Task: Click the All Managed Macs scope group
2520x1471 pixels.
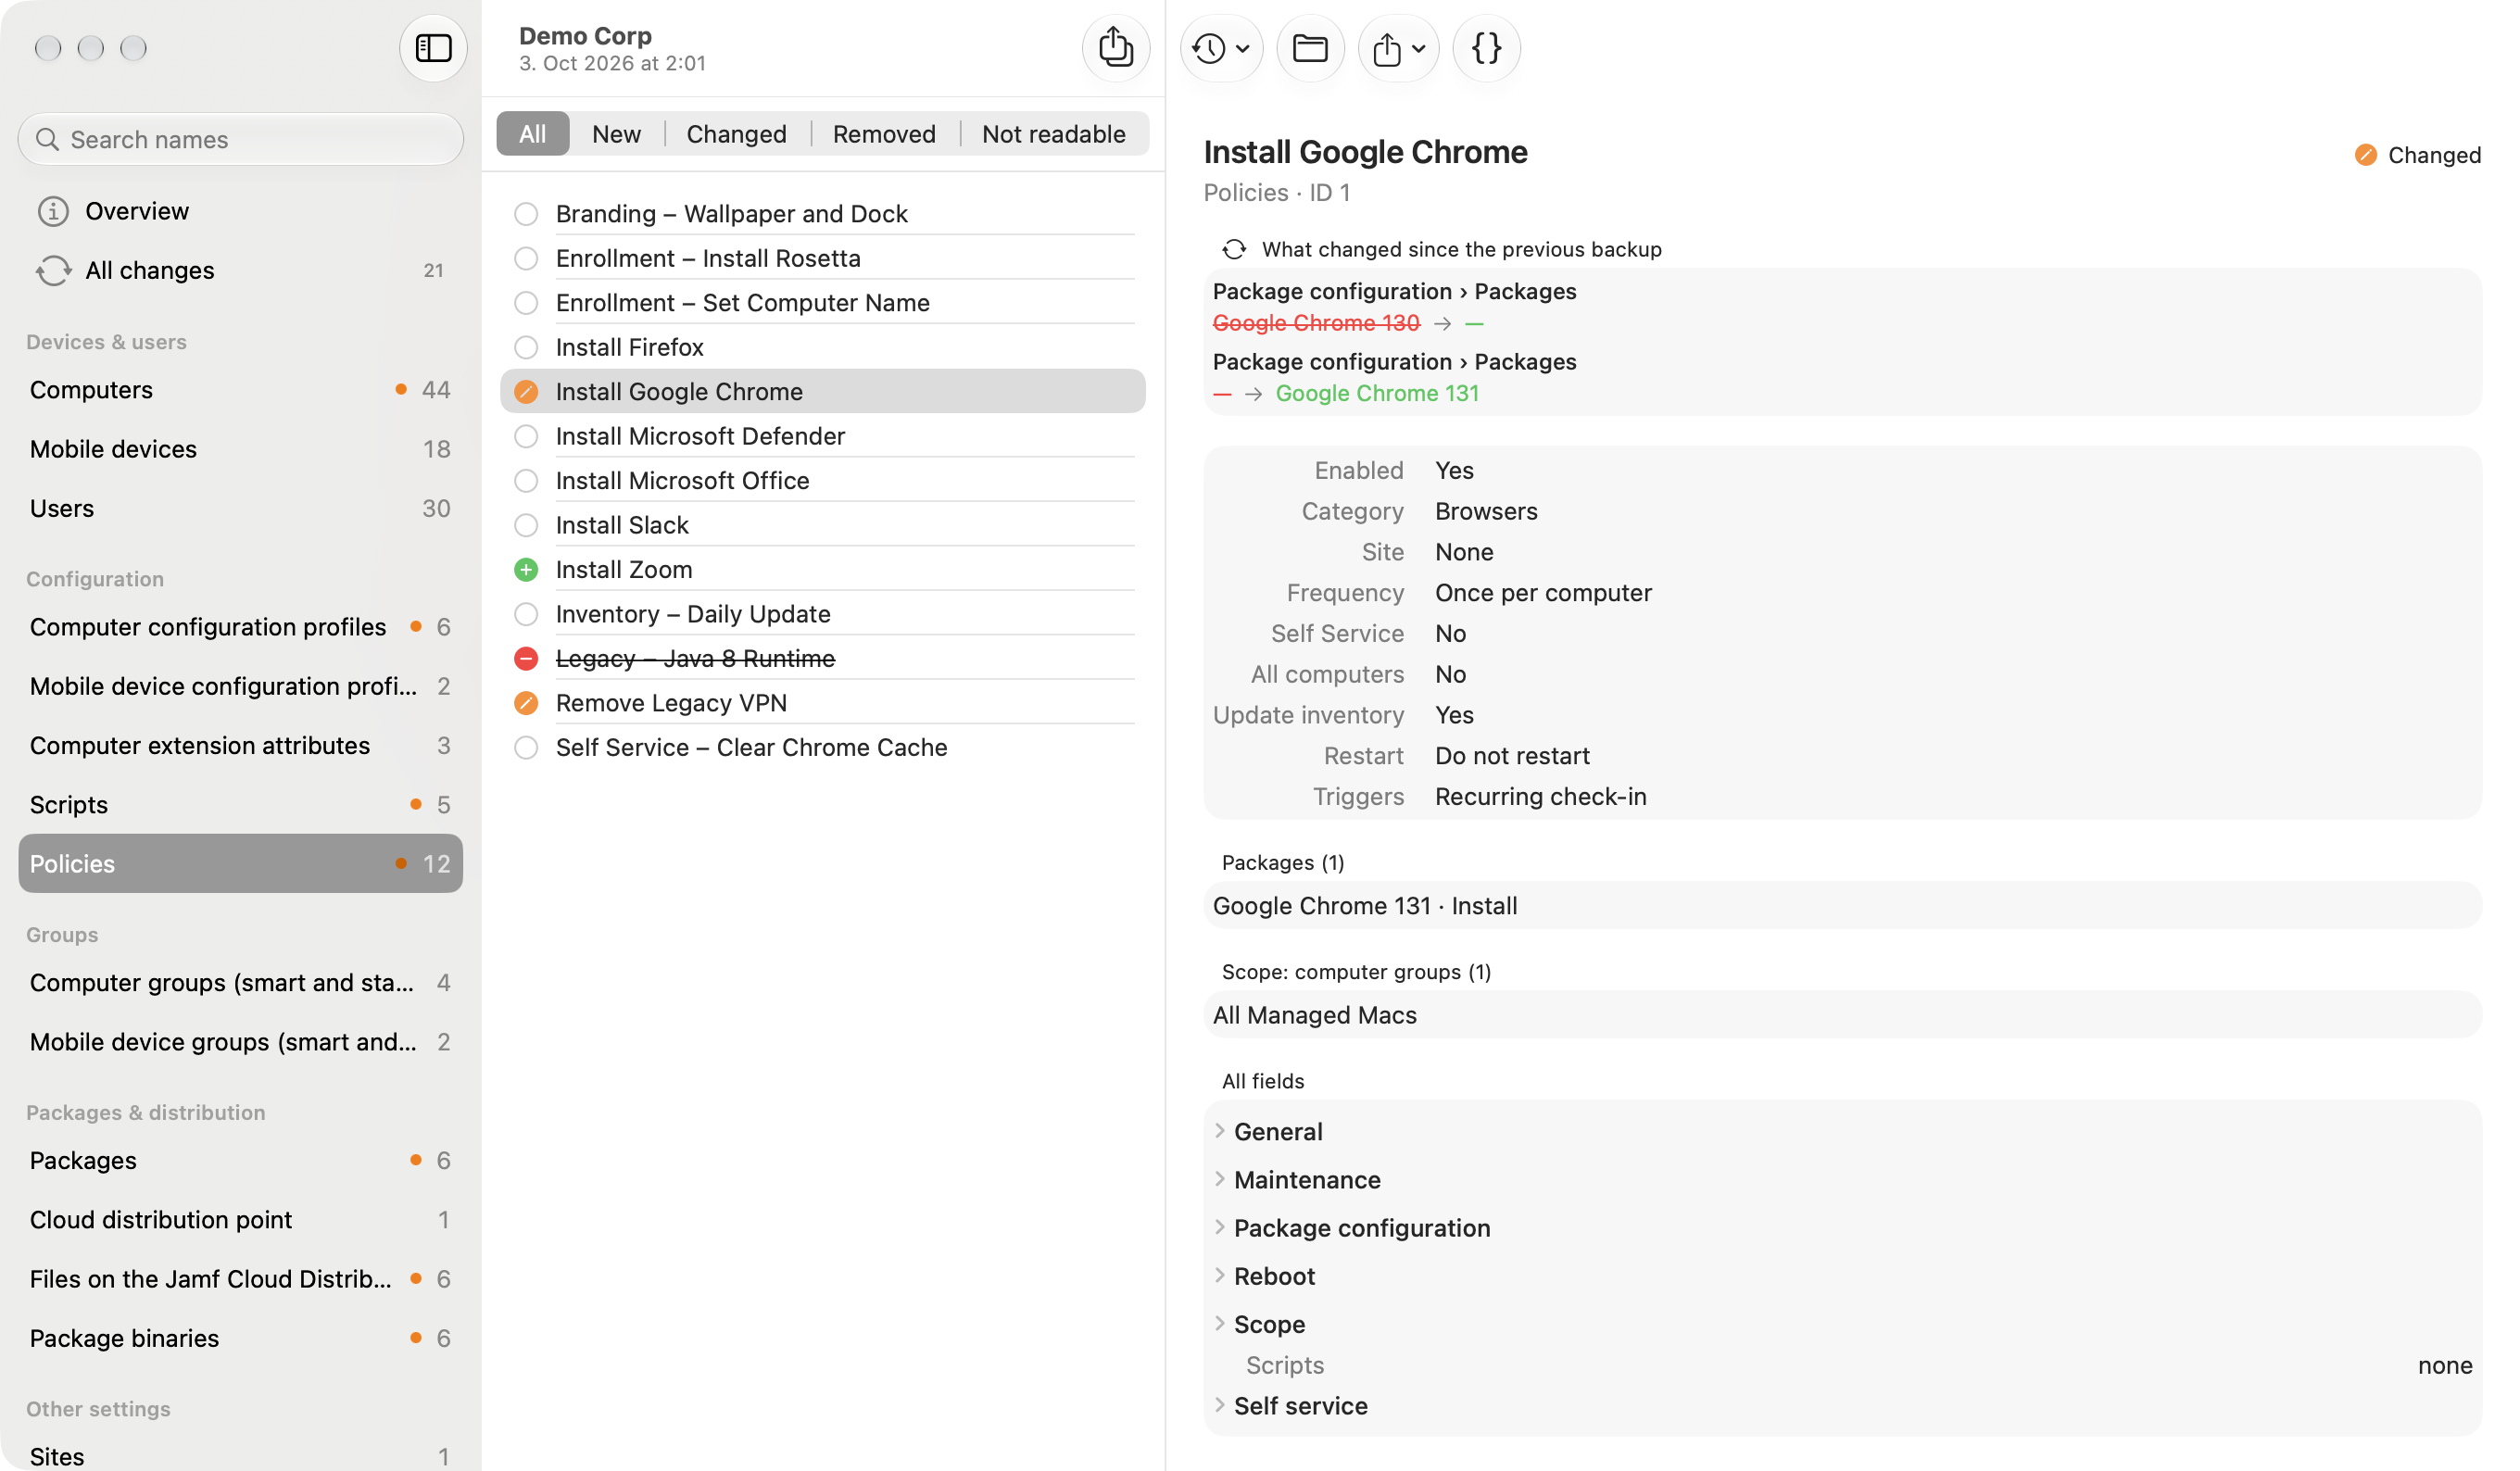Action: [x=1842, y=1015]
